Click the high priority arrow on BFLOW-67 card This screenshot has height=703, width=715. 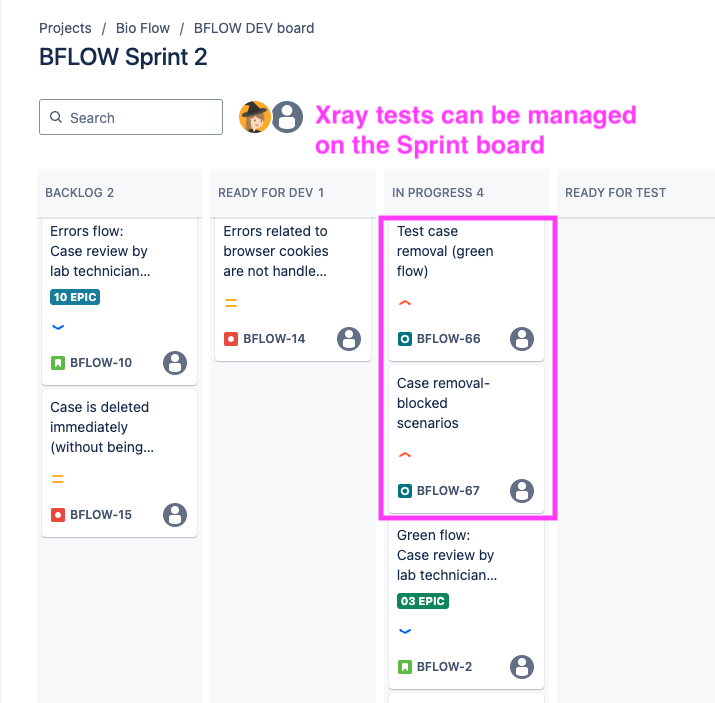(404, 455)
